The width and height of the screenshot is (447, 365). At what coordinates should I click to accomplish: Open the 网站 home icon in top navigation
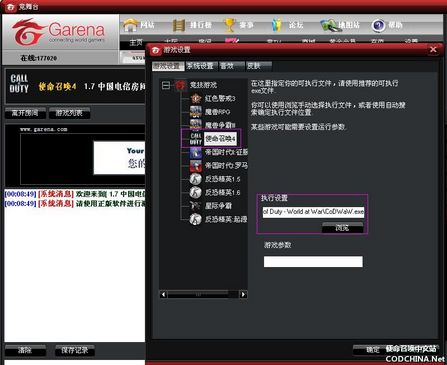[131, 25]
